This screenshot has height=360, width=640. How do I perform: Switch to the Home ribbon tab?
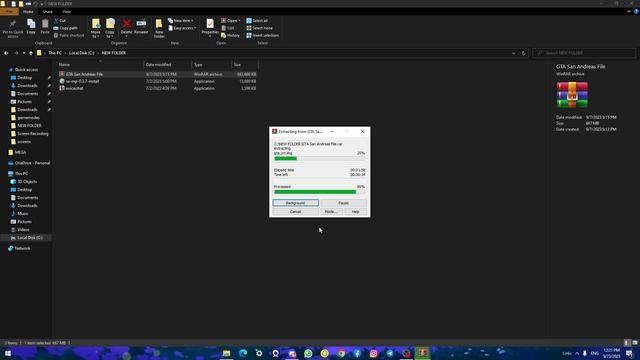28,12
